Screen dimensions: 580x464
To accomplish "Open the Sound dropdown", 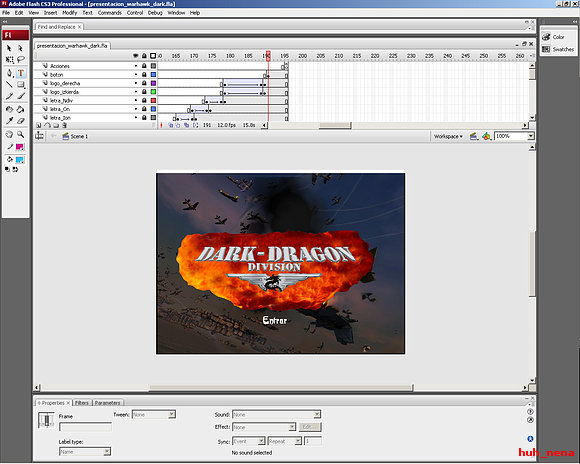I will [277, 414].
